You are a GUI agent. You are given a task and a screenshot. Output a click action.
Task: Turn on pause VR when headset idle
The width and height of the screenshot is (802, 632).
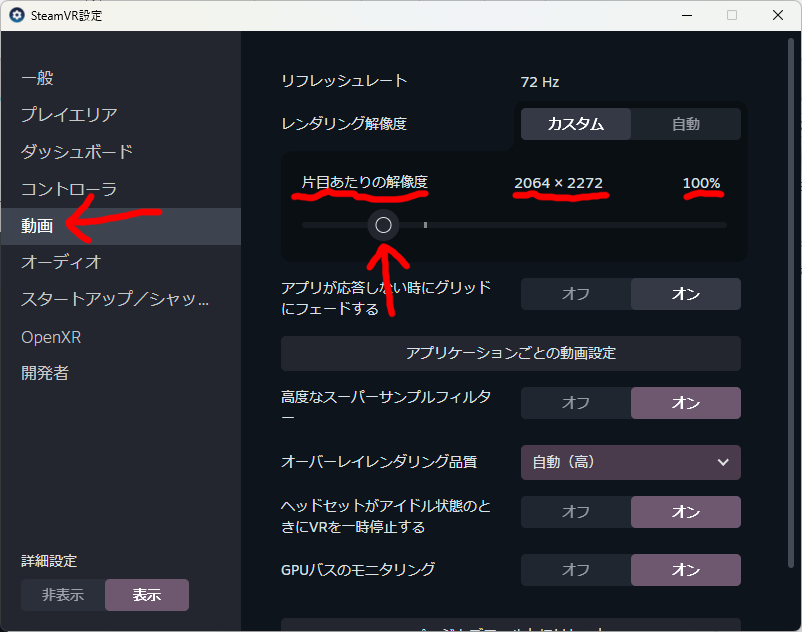pos(686,512)
